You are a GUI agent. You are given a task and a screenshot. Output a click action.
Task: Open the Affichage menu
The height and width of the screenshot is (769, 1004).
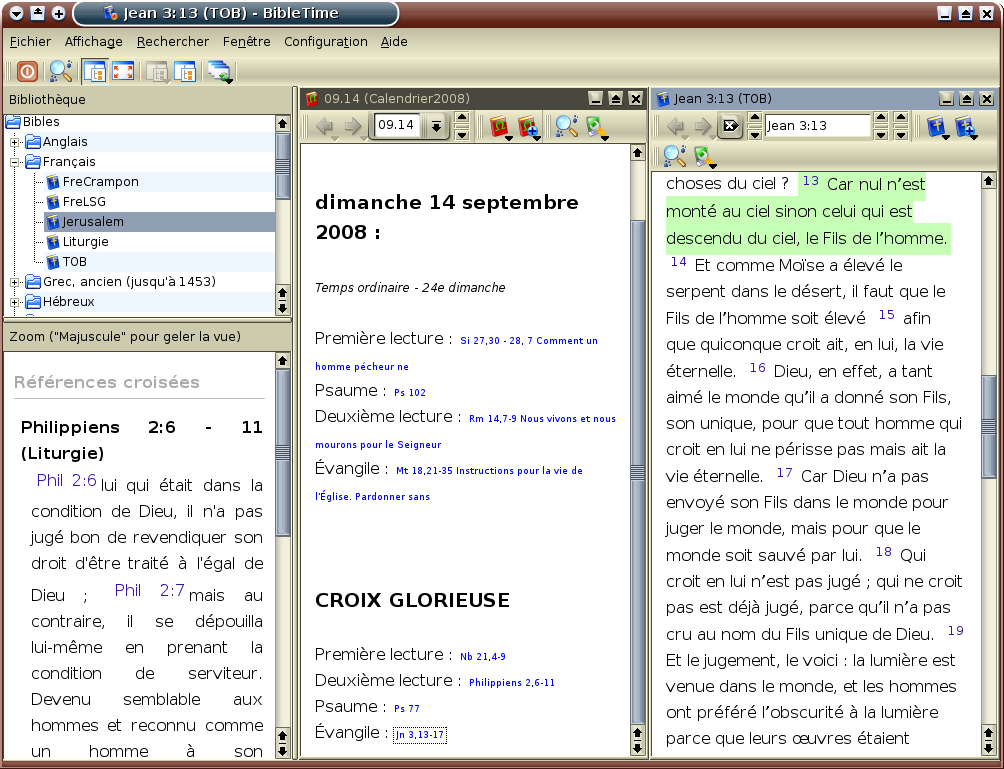point(93,42)
